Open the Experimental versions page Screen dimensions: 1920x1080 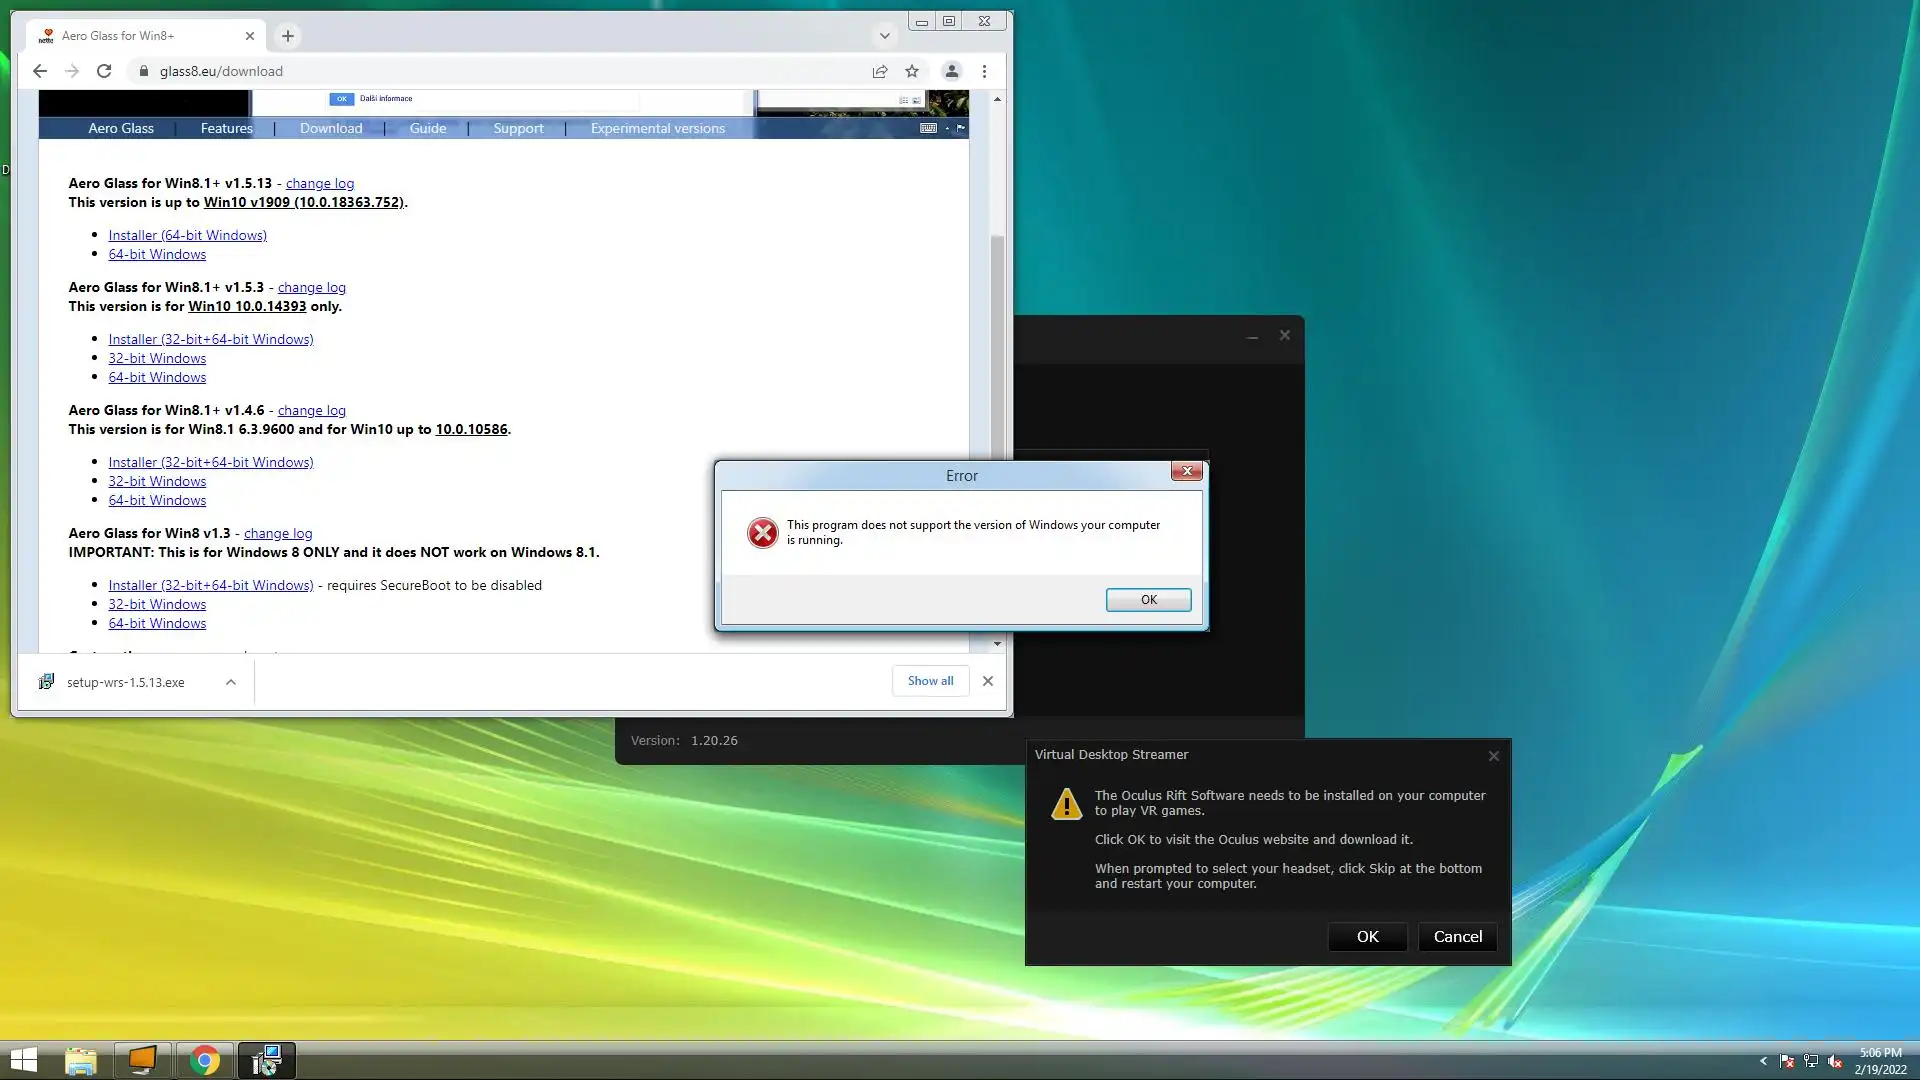(657, 128)
